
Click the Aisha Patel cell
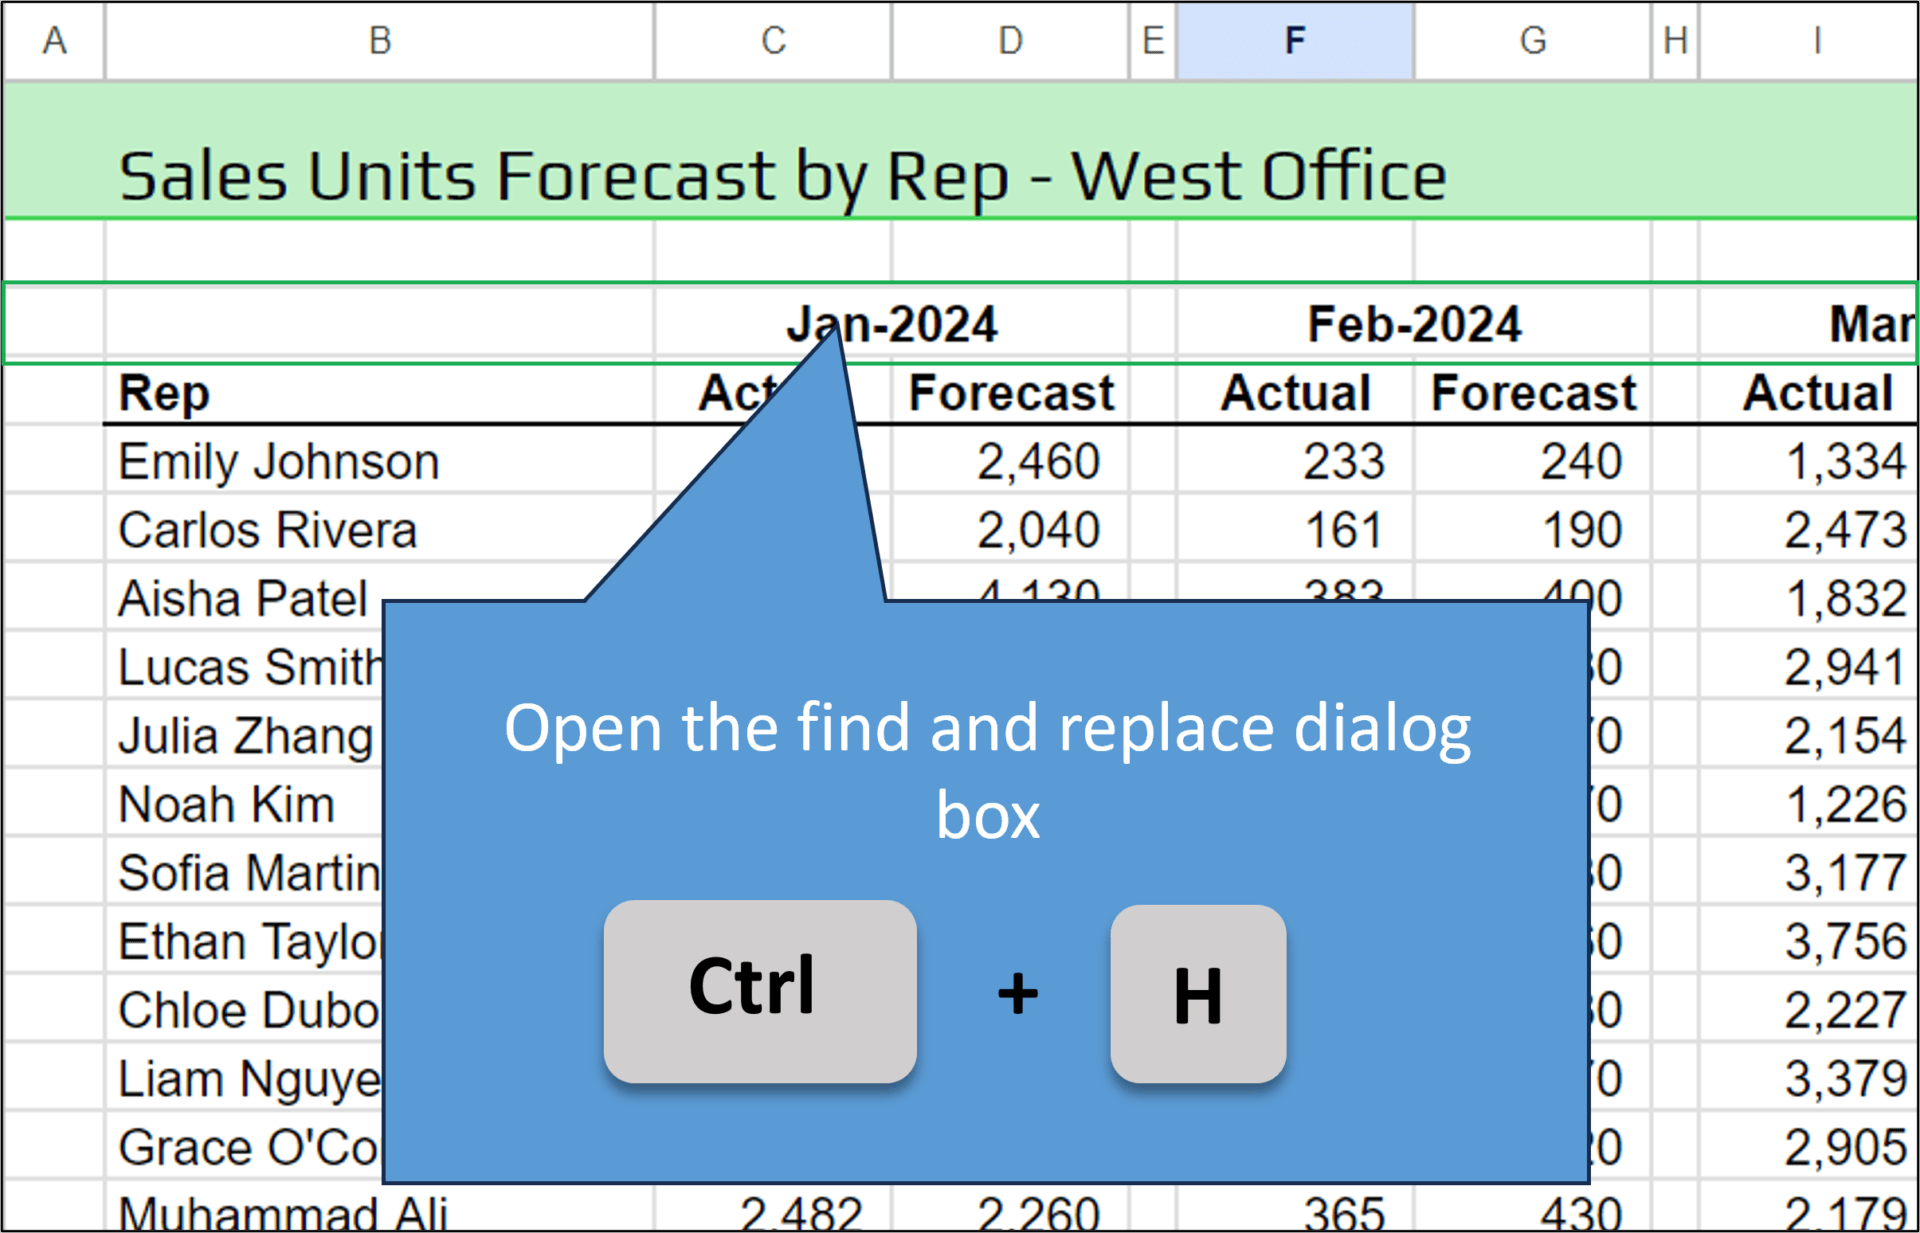pyautogui.click(x=243, y=598)
